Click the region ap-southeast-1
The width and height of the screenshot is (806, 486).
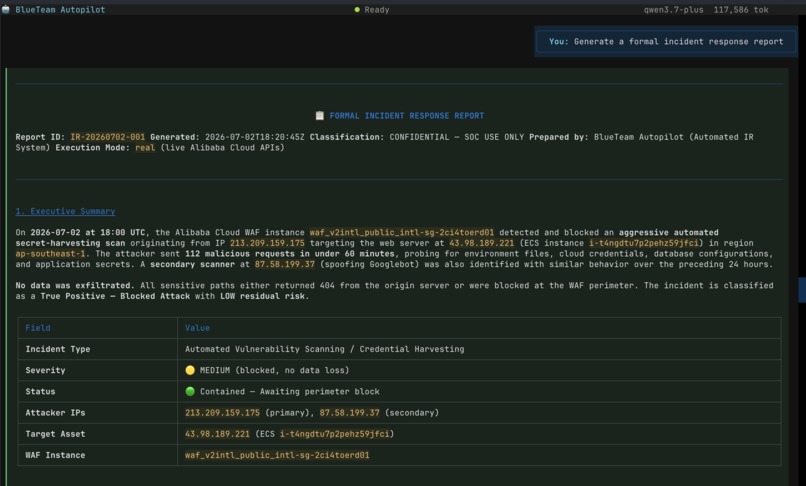click(x=50, y=254)
